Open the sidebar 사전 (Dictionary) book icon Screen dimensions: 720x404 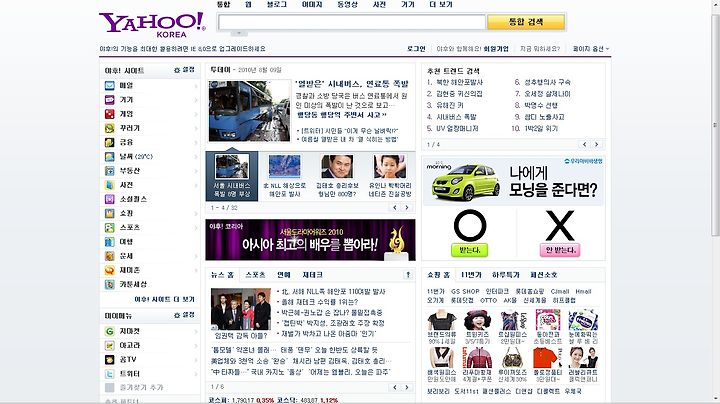click(x=110, y=185)
